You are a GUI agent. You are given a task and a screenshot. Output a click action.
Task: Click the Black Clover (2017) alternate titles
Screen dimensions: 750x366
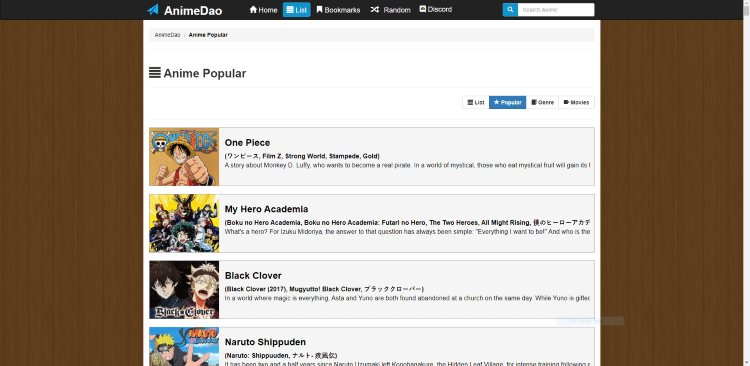(324, 289)
